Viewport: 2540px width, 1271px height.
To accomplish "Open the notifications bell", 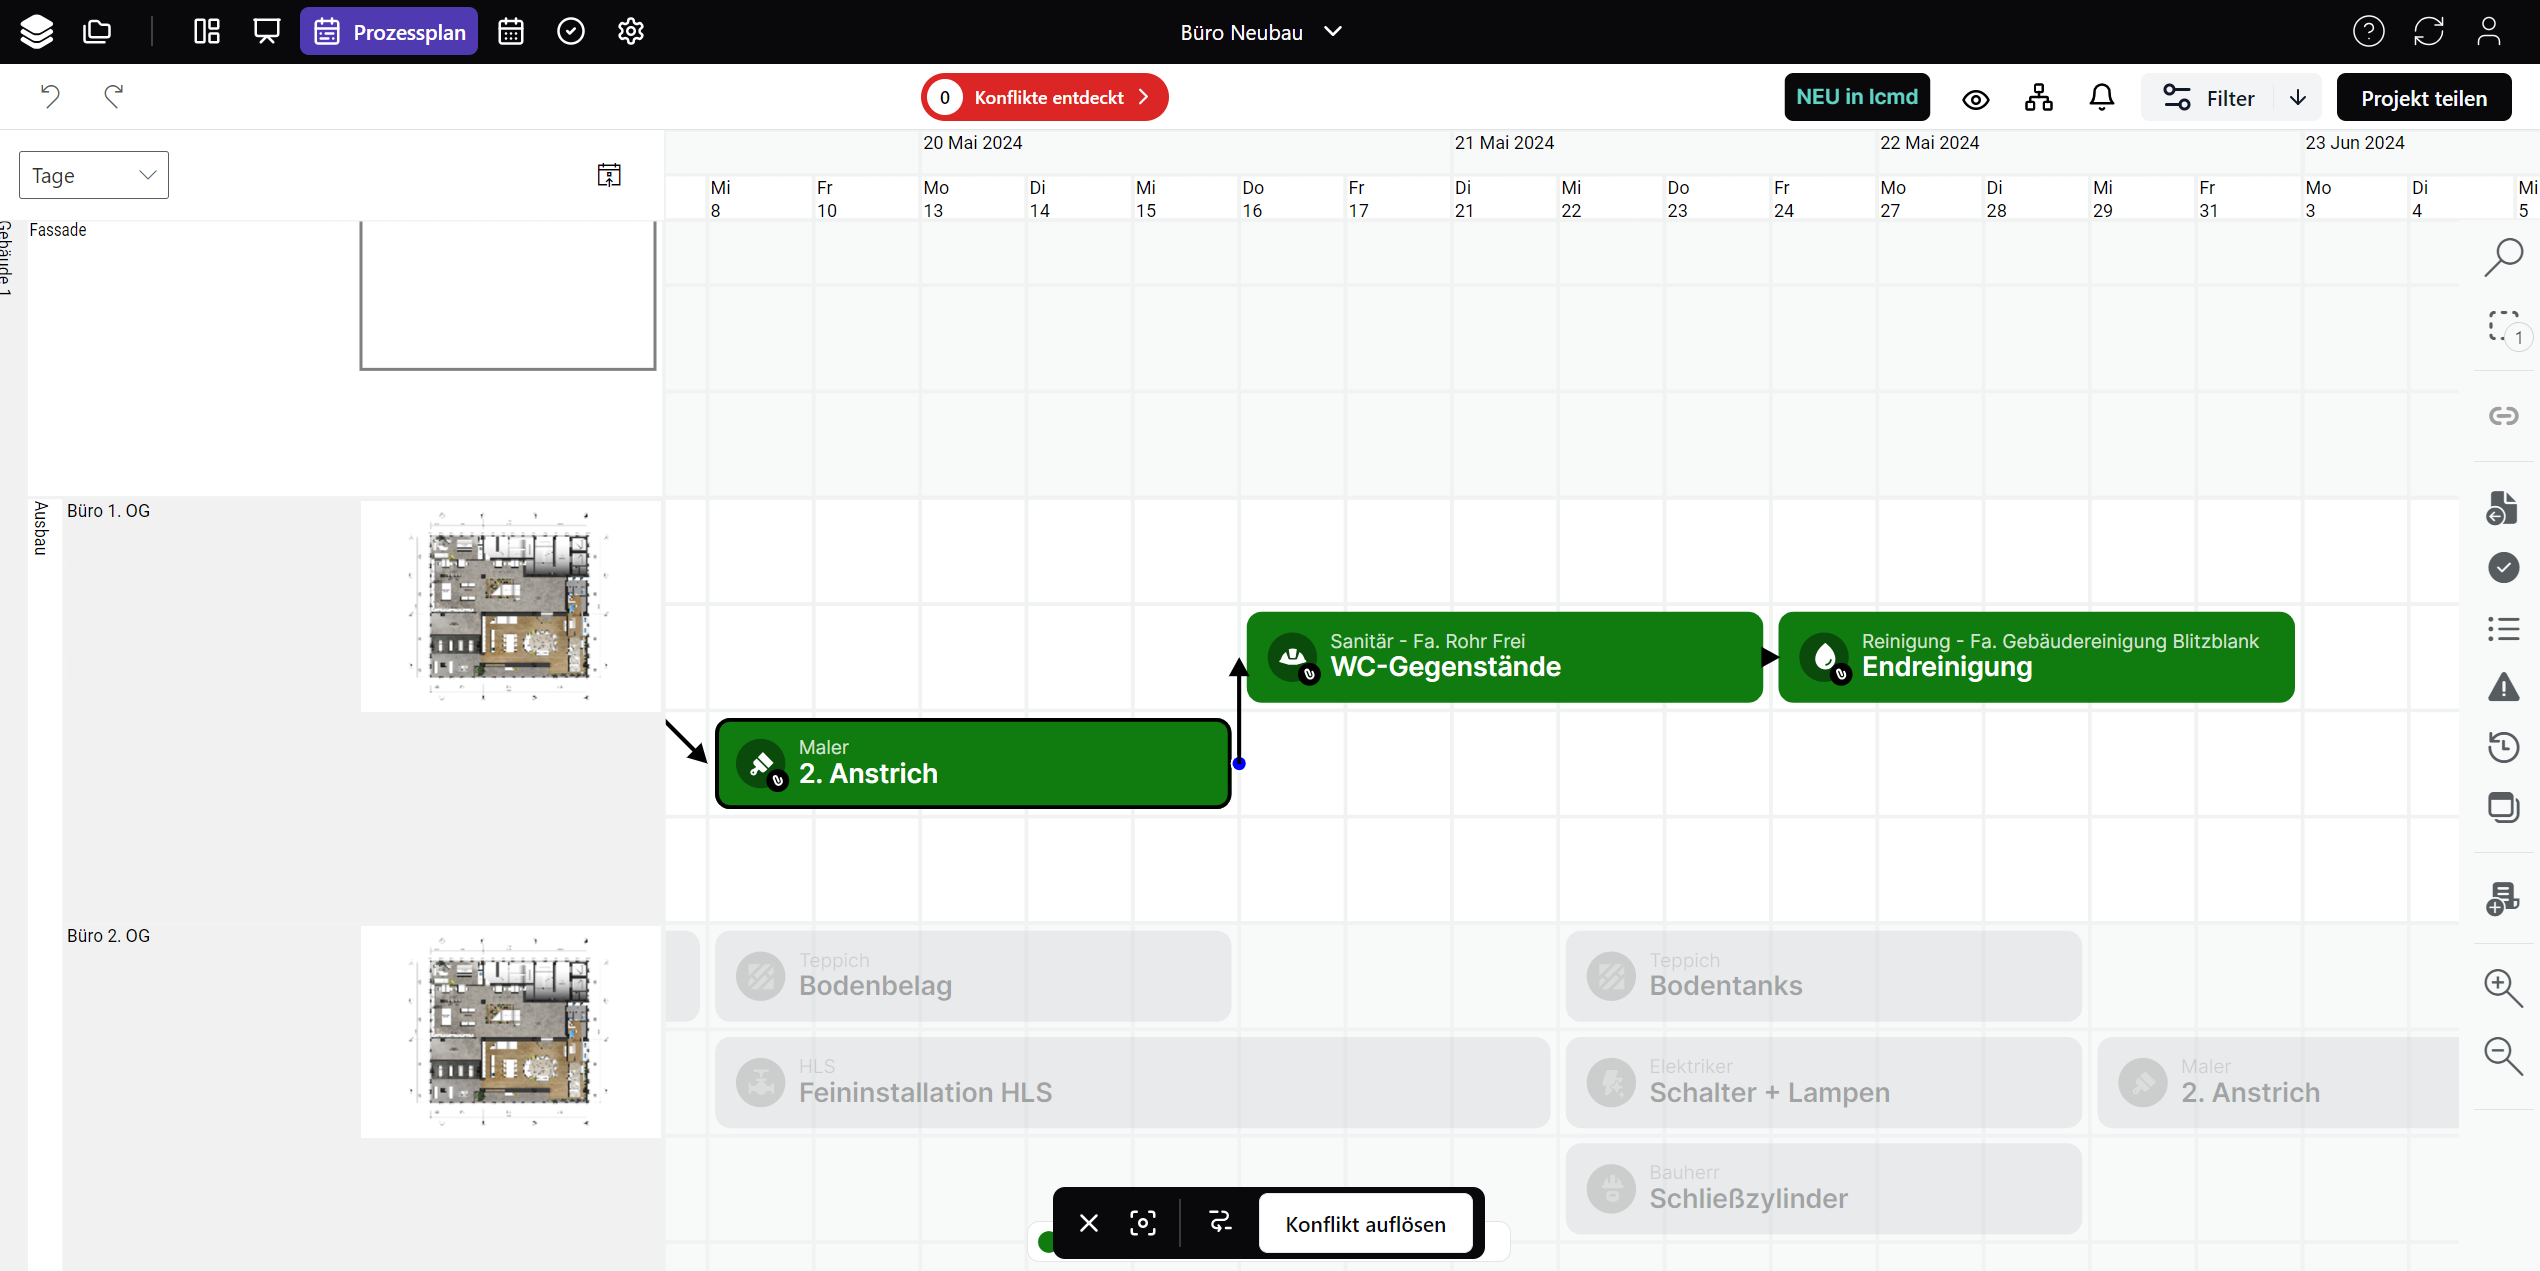I will tap(2101, 97).
